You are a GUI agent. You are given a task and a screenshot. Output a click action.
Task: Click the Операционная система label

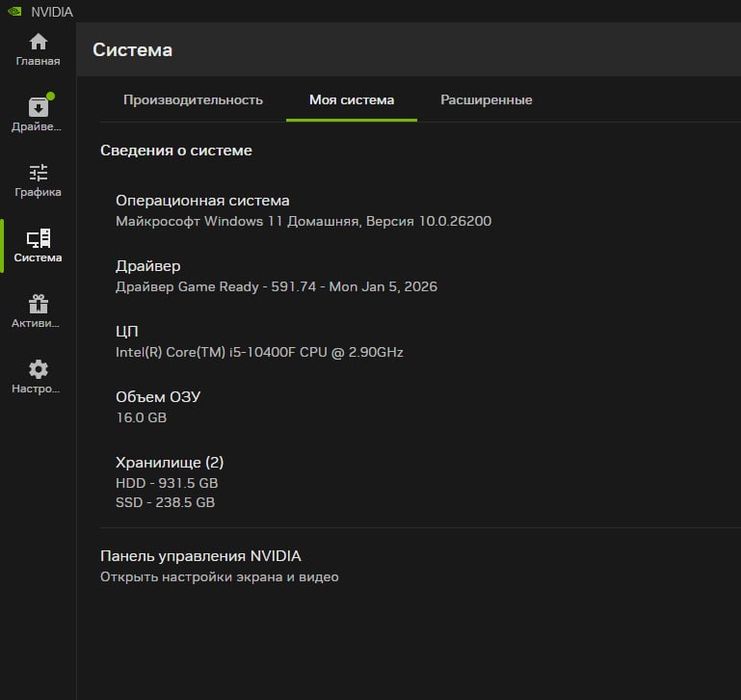point(202,200)
